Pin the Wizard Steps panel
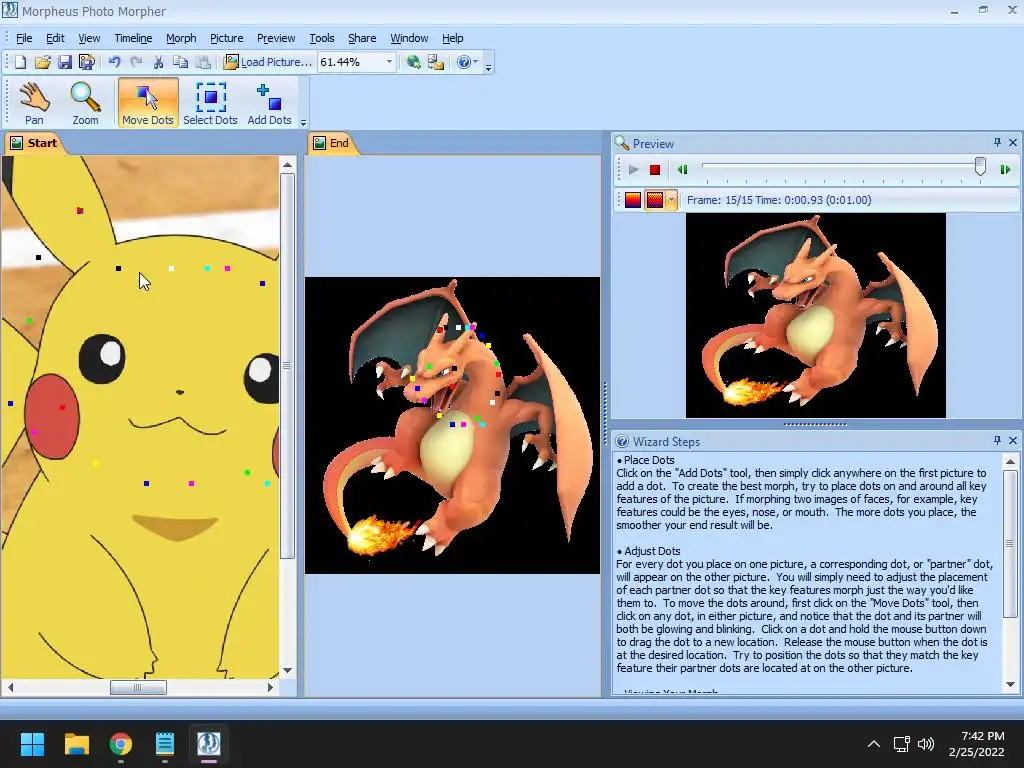 pos(997,441)
